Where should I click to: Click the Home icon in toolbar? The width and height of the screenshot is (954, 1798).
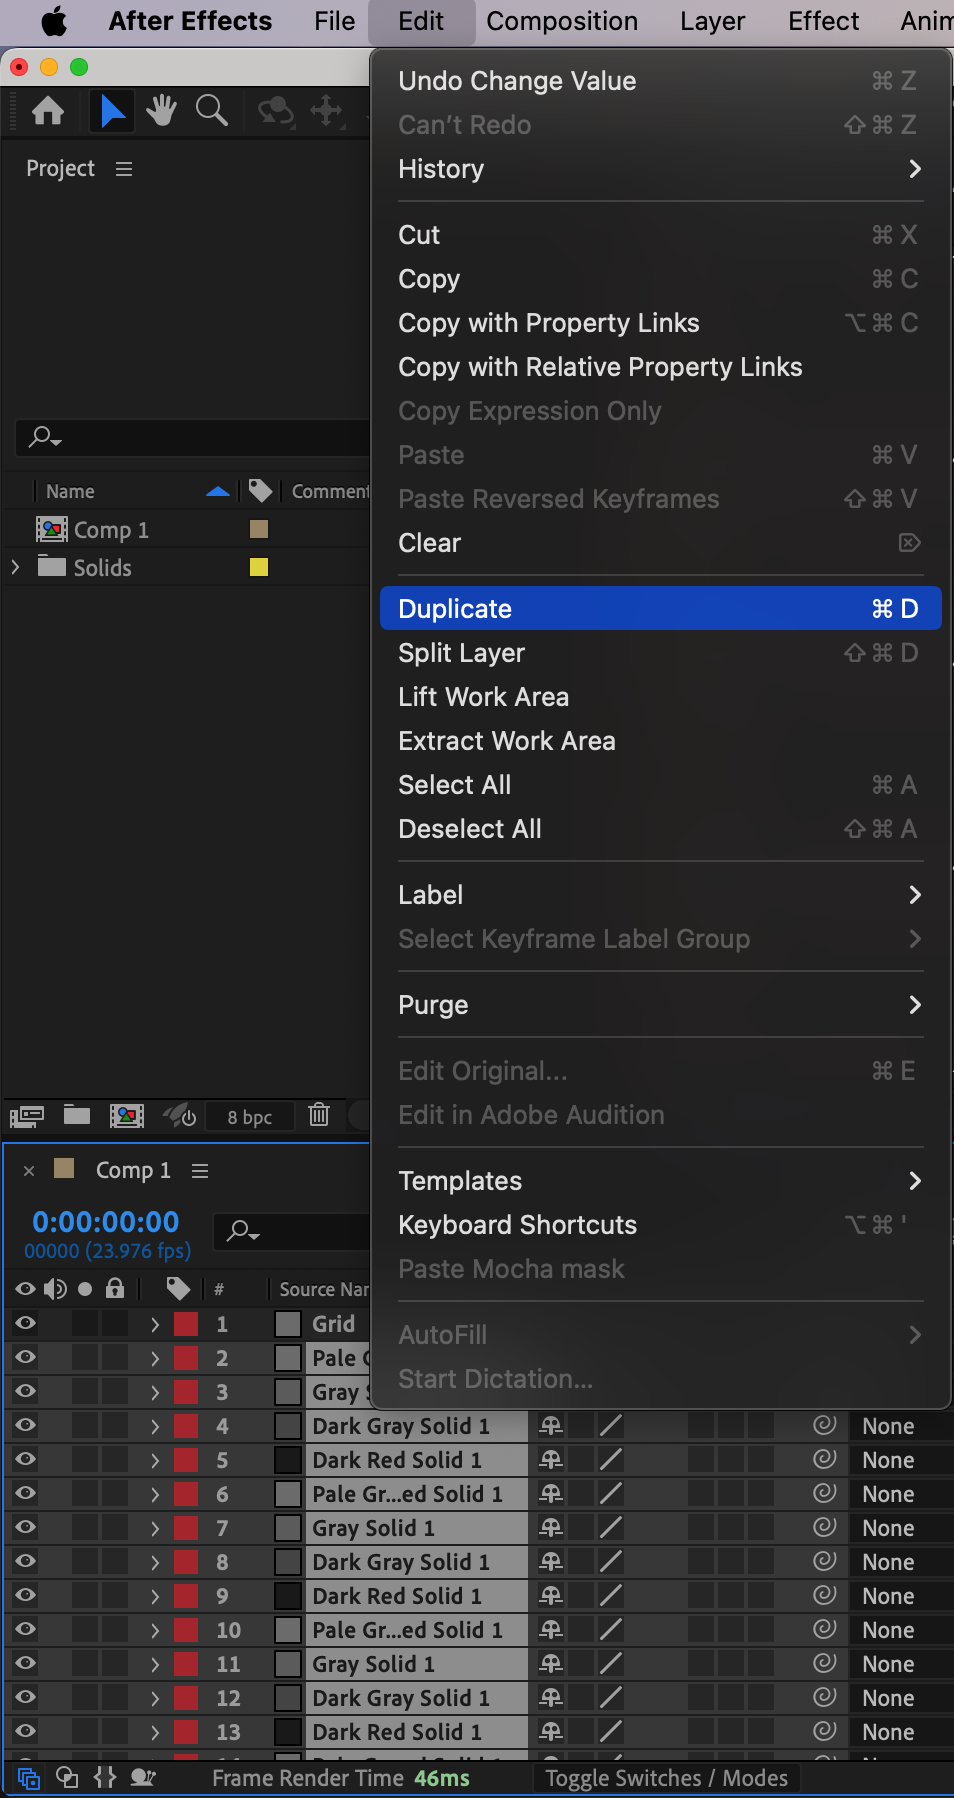click(48, 111)
